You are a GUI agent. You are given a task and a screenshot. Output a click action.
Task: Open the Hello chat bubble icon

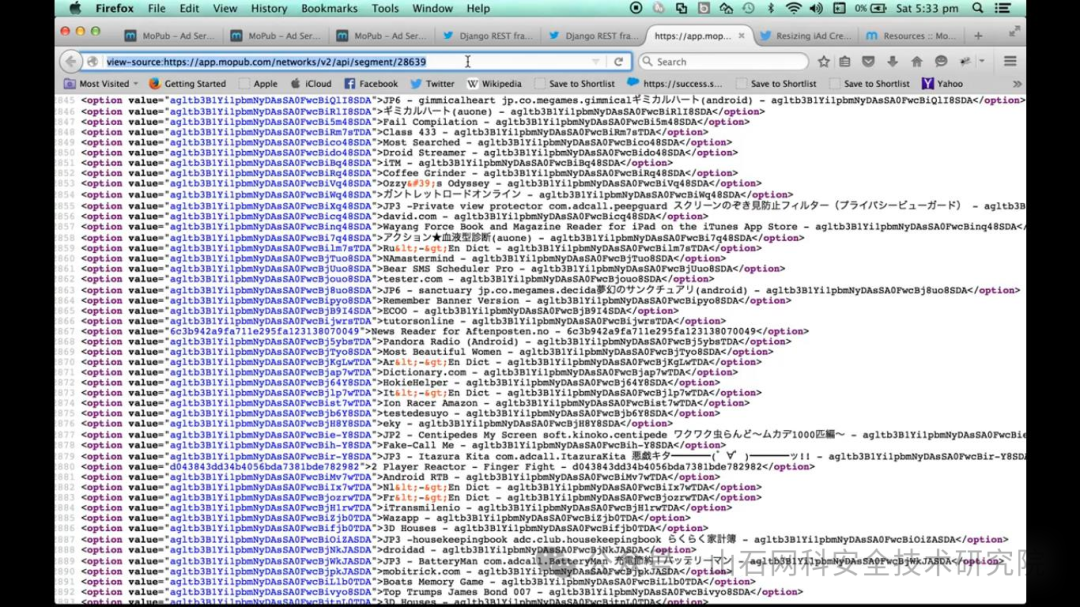(x=941, y=61)
